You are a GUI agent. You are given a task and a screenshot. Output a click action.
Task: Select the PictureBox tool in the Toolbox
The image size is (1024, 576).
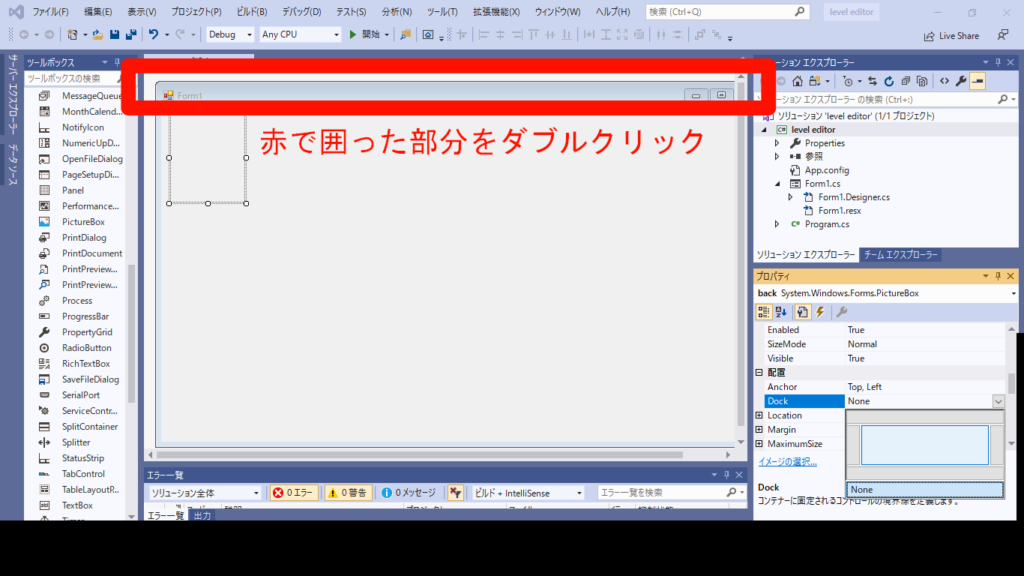(x=83, y=222)
